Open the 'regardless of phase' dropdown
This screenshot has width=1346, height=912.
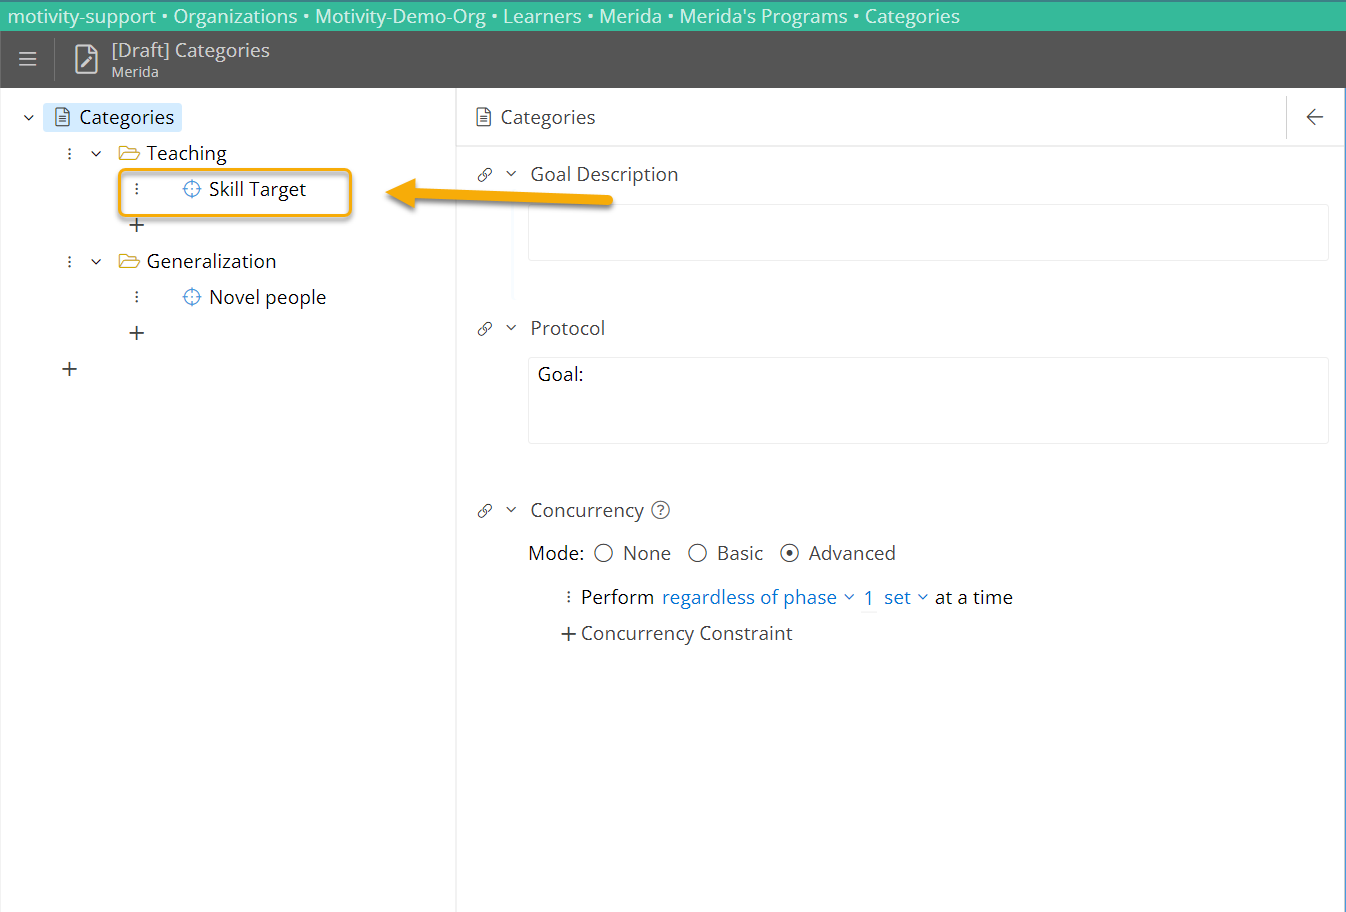750,597
